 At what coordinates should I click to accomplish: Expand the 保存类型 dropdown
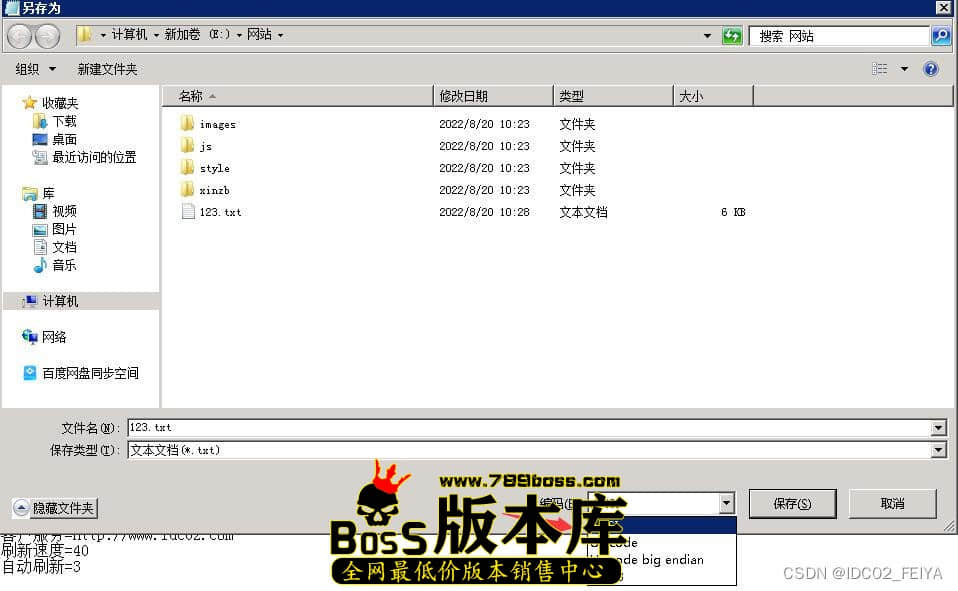tap(938, 450)
